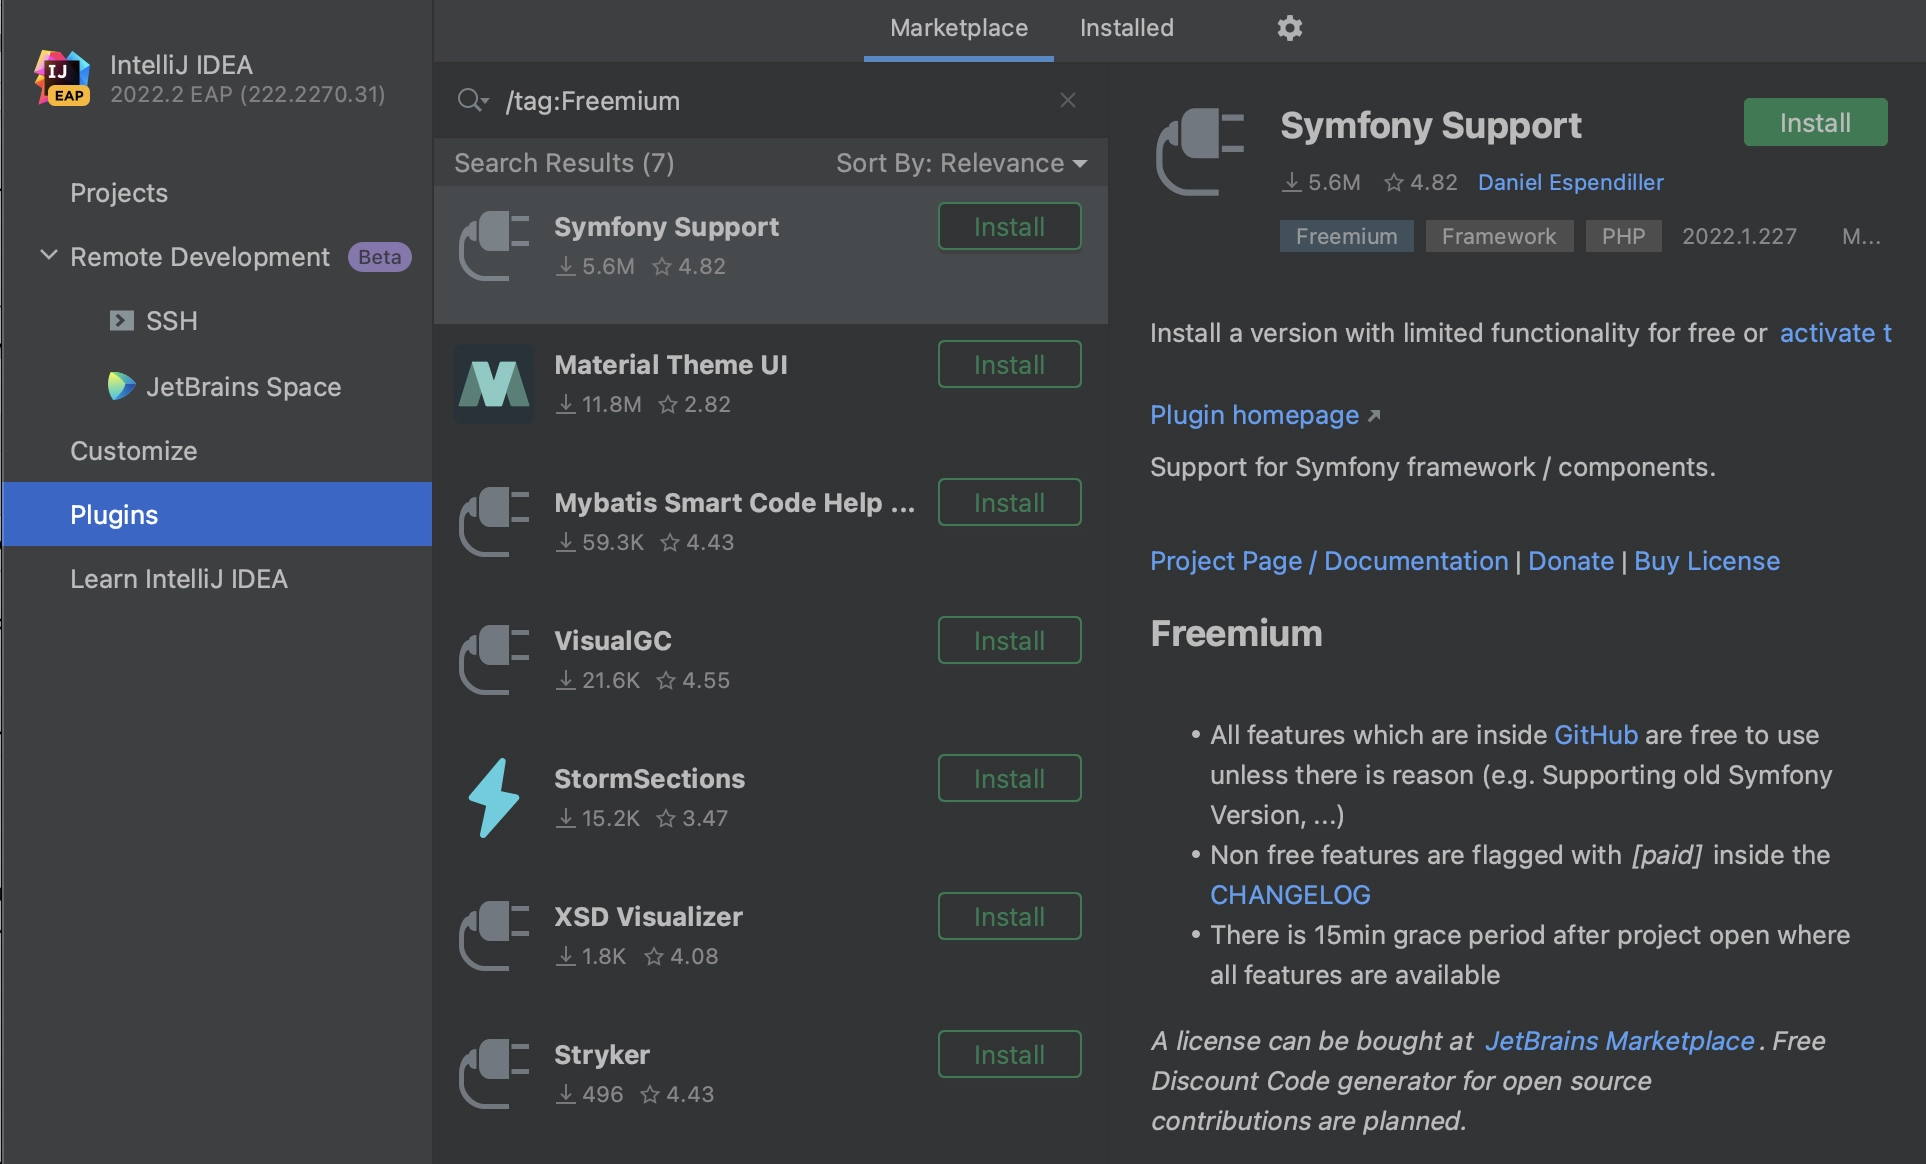Viewport: 1926px width, 1164px height.
Task: Collapse the Remote Development tree section
Action: pyautogui.click(x=48, y=256)
